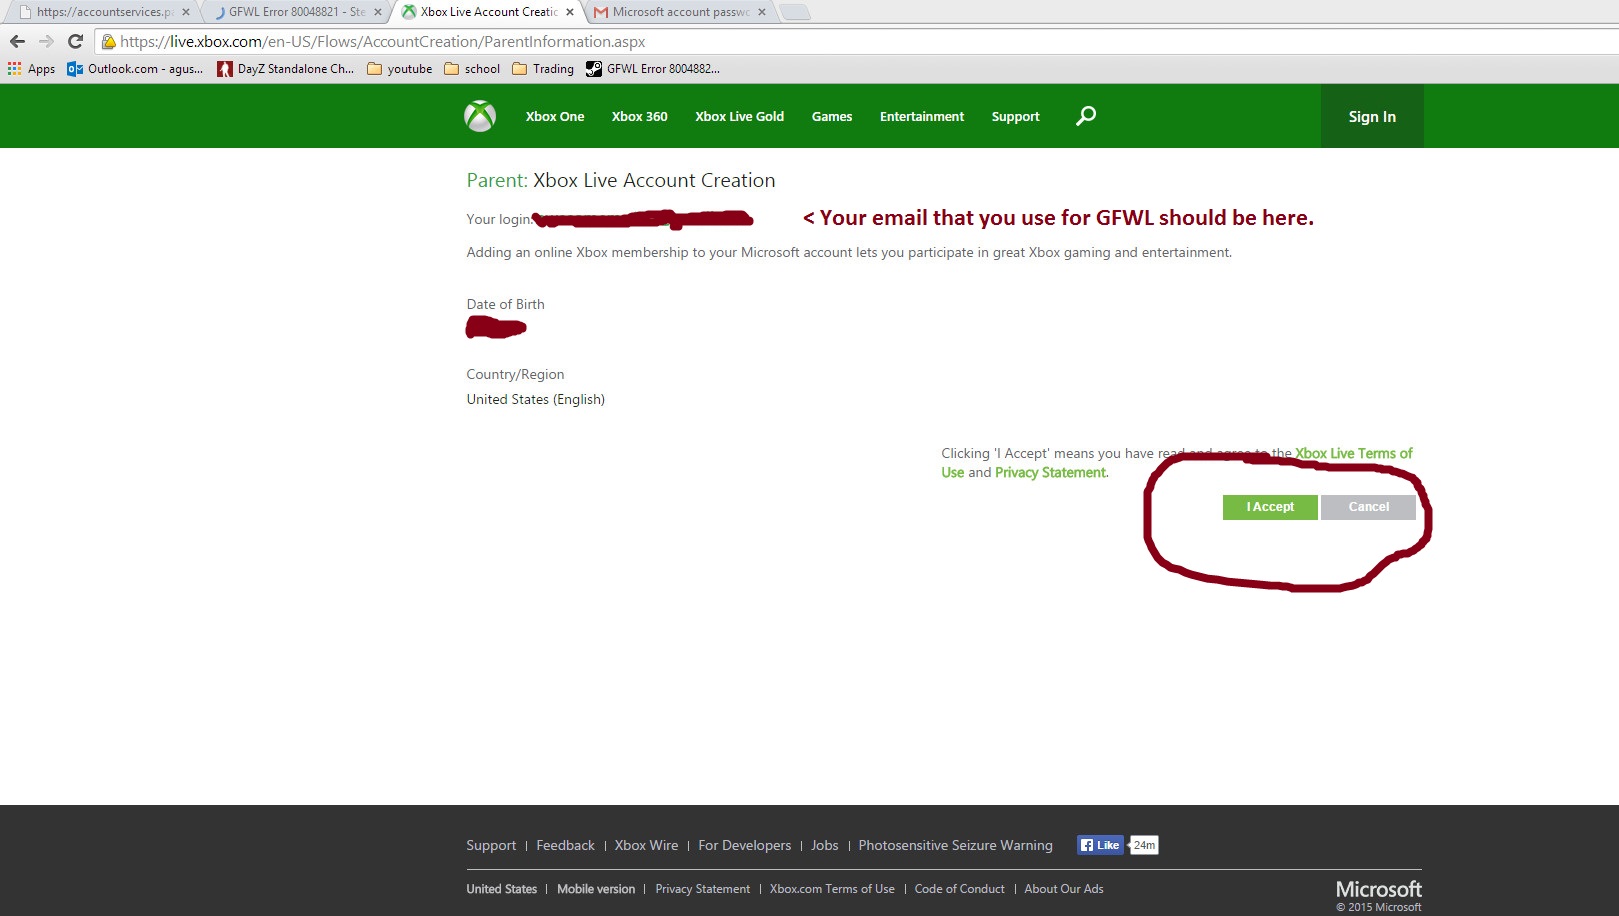Click the Facebook Like button
This screenshot has width=1619, height=916.
click(x=1100, y=845)
